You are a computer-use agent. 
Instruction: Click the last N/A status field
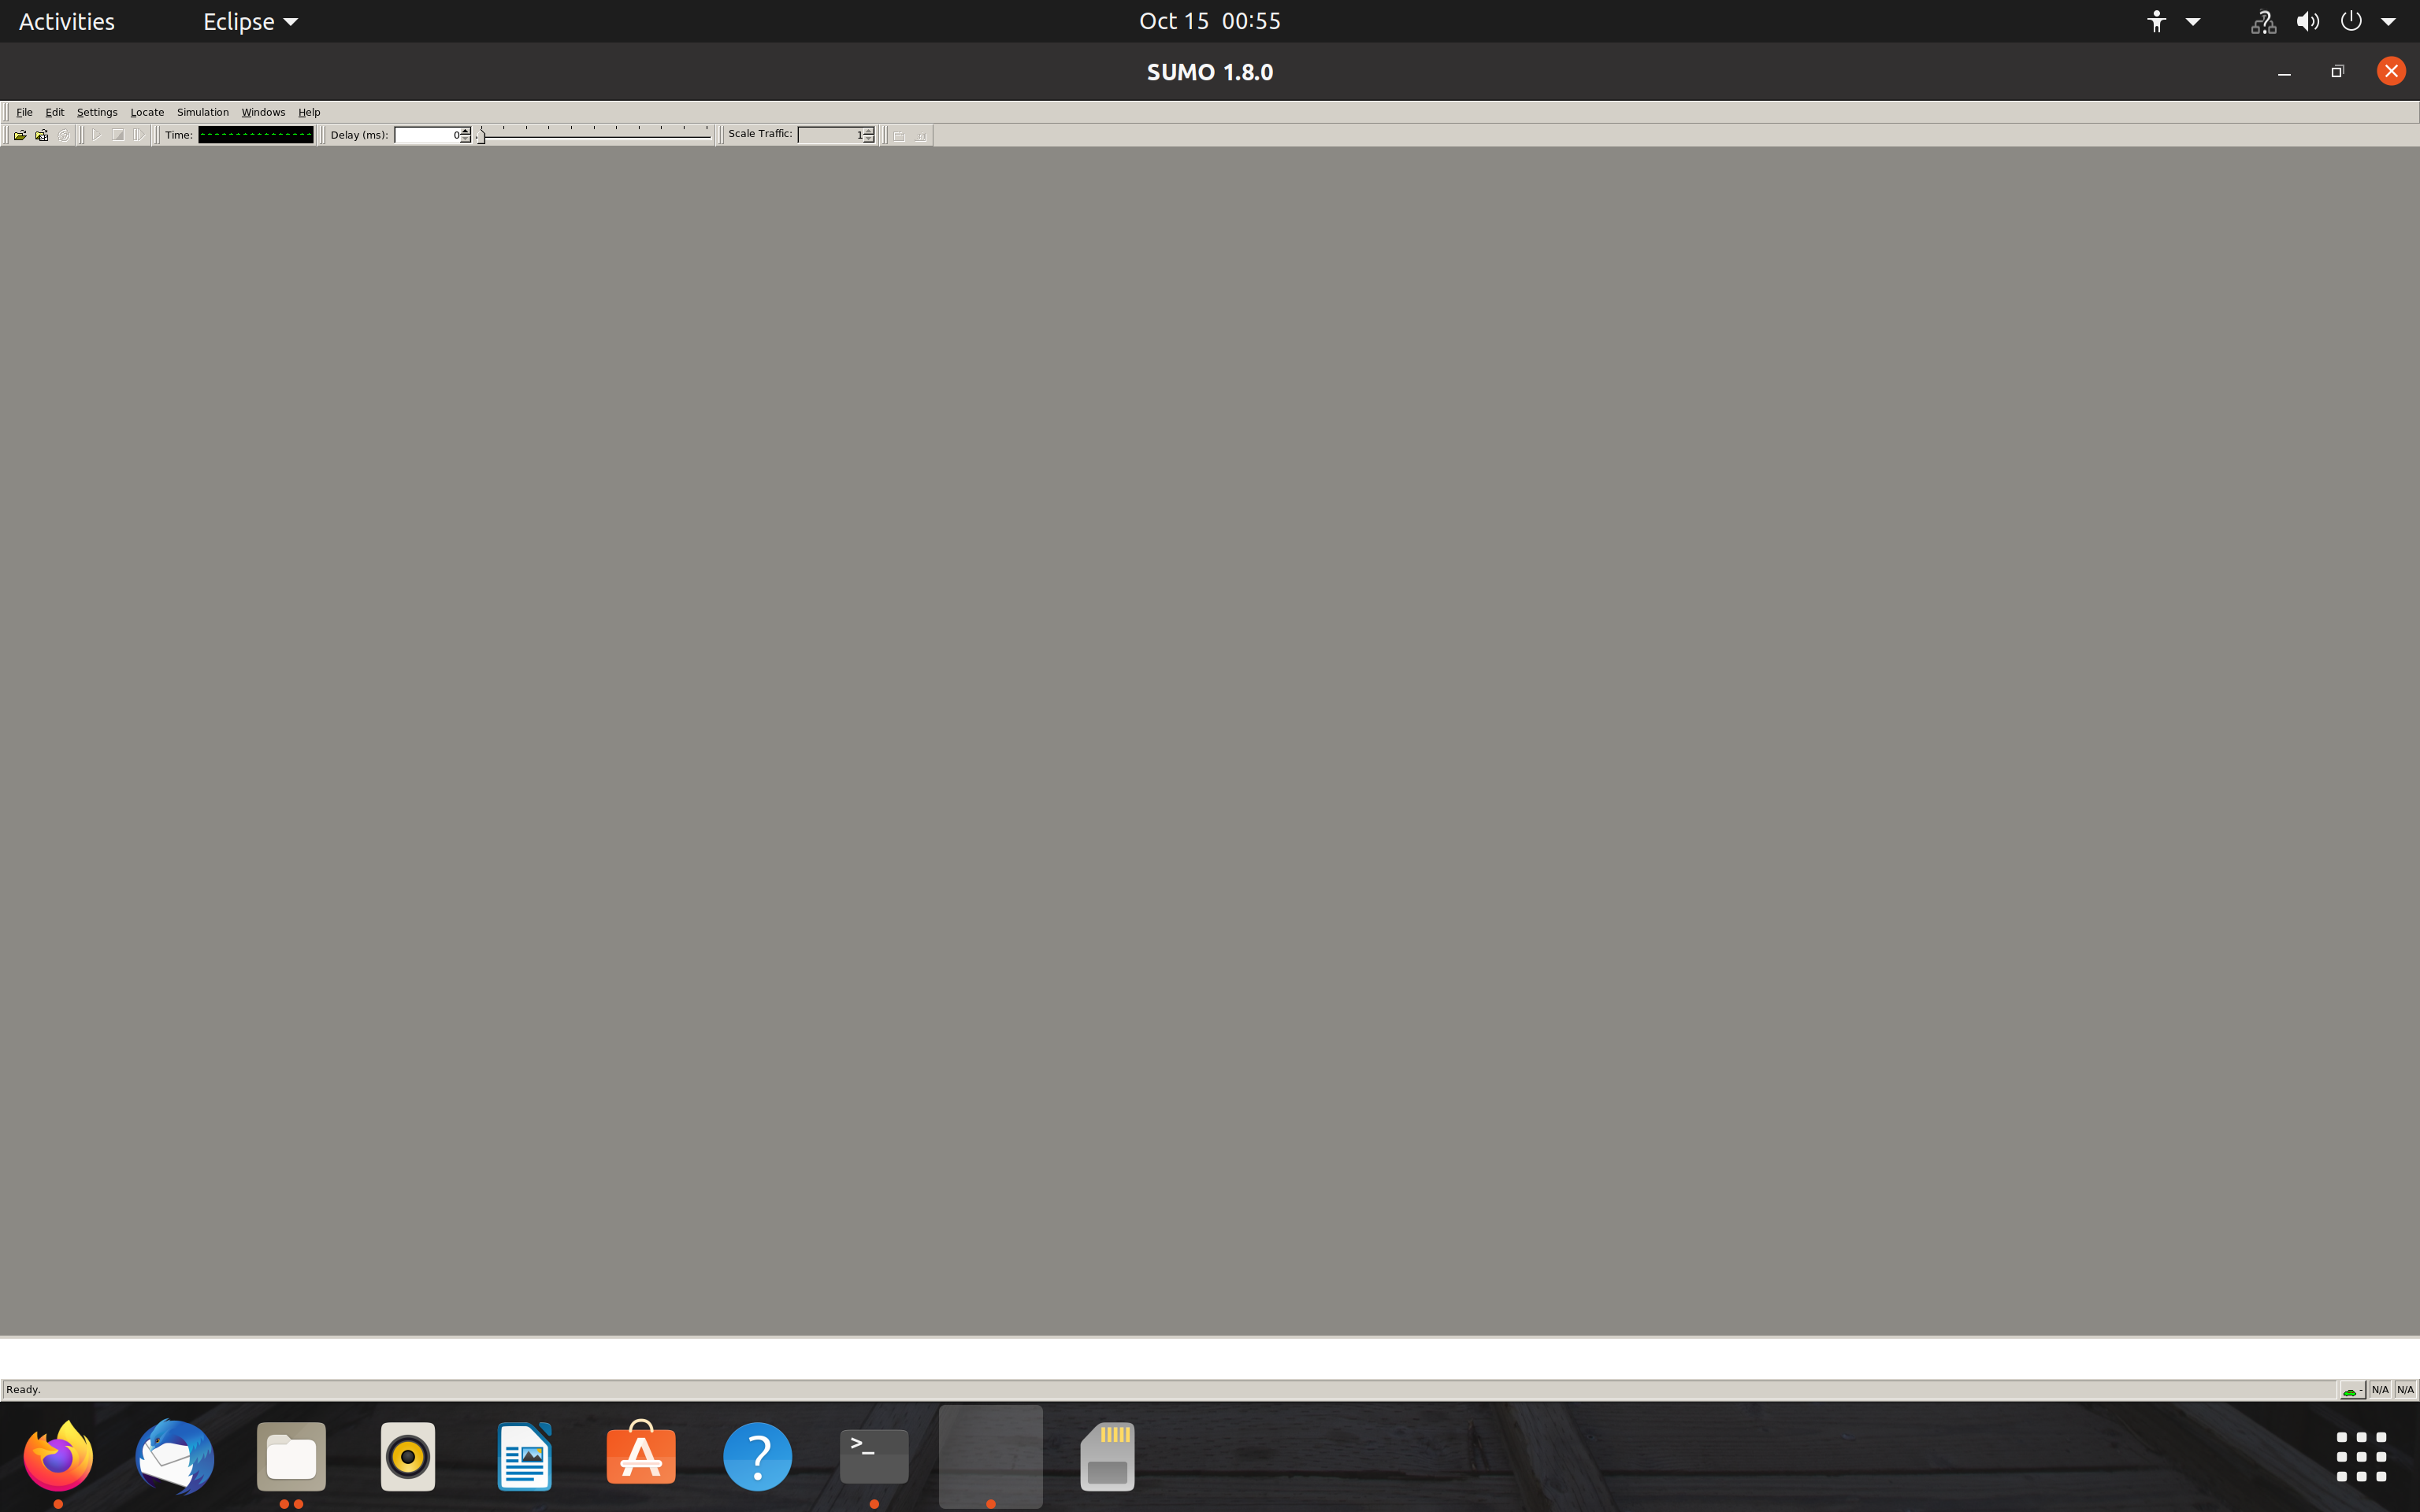coord(2405,1390)
